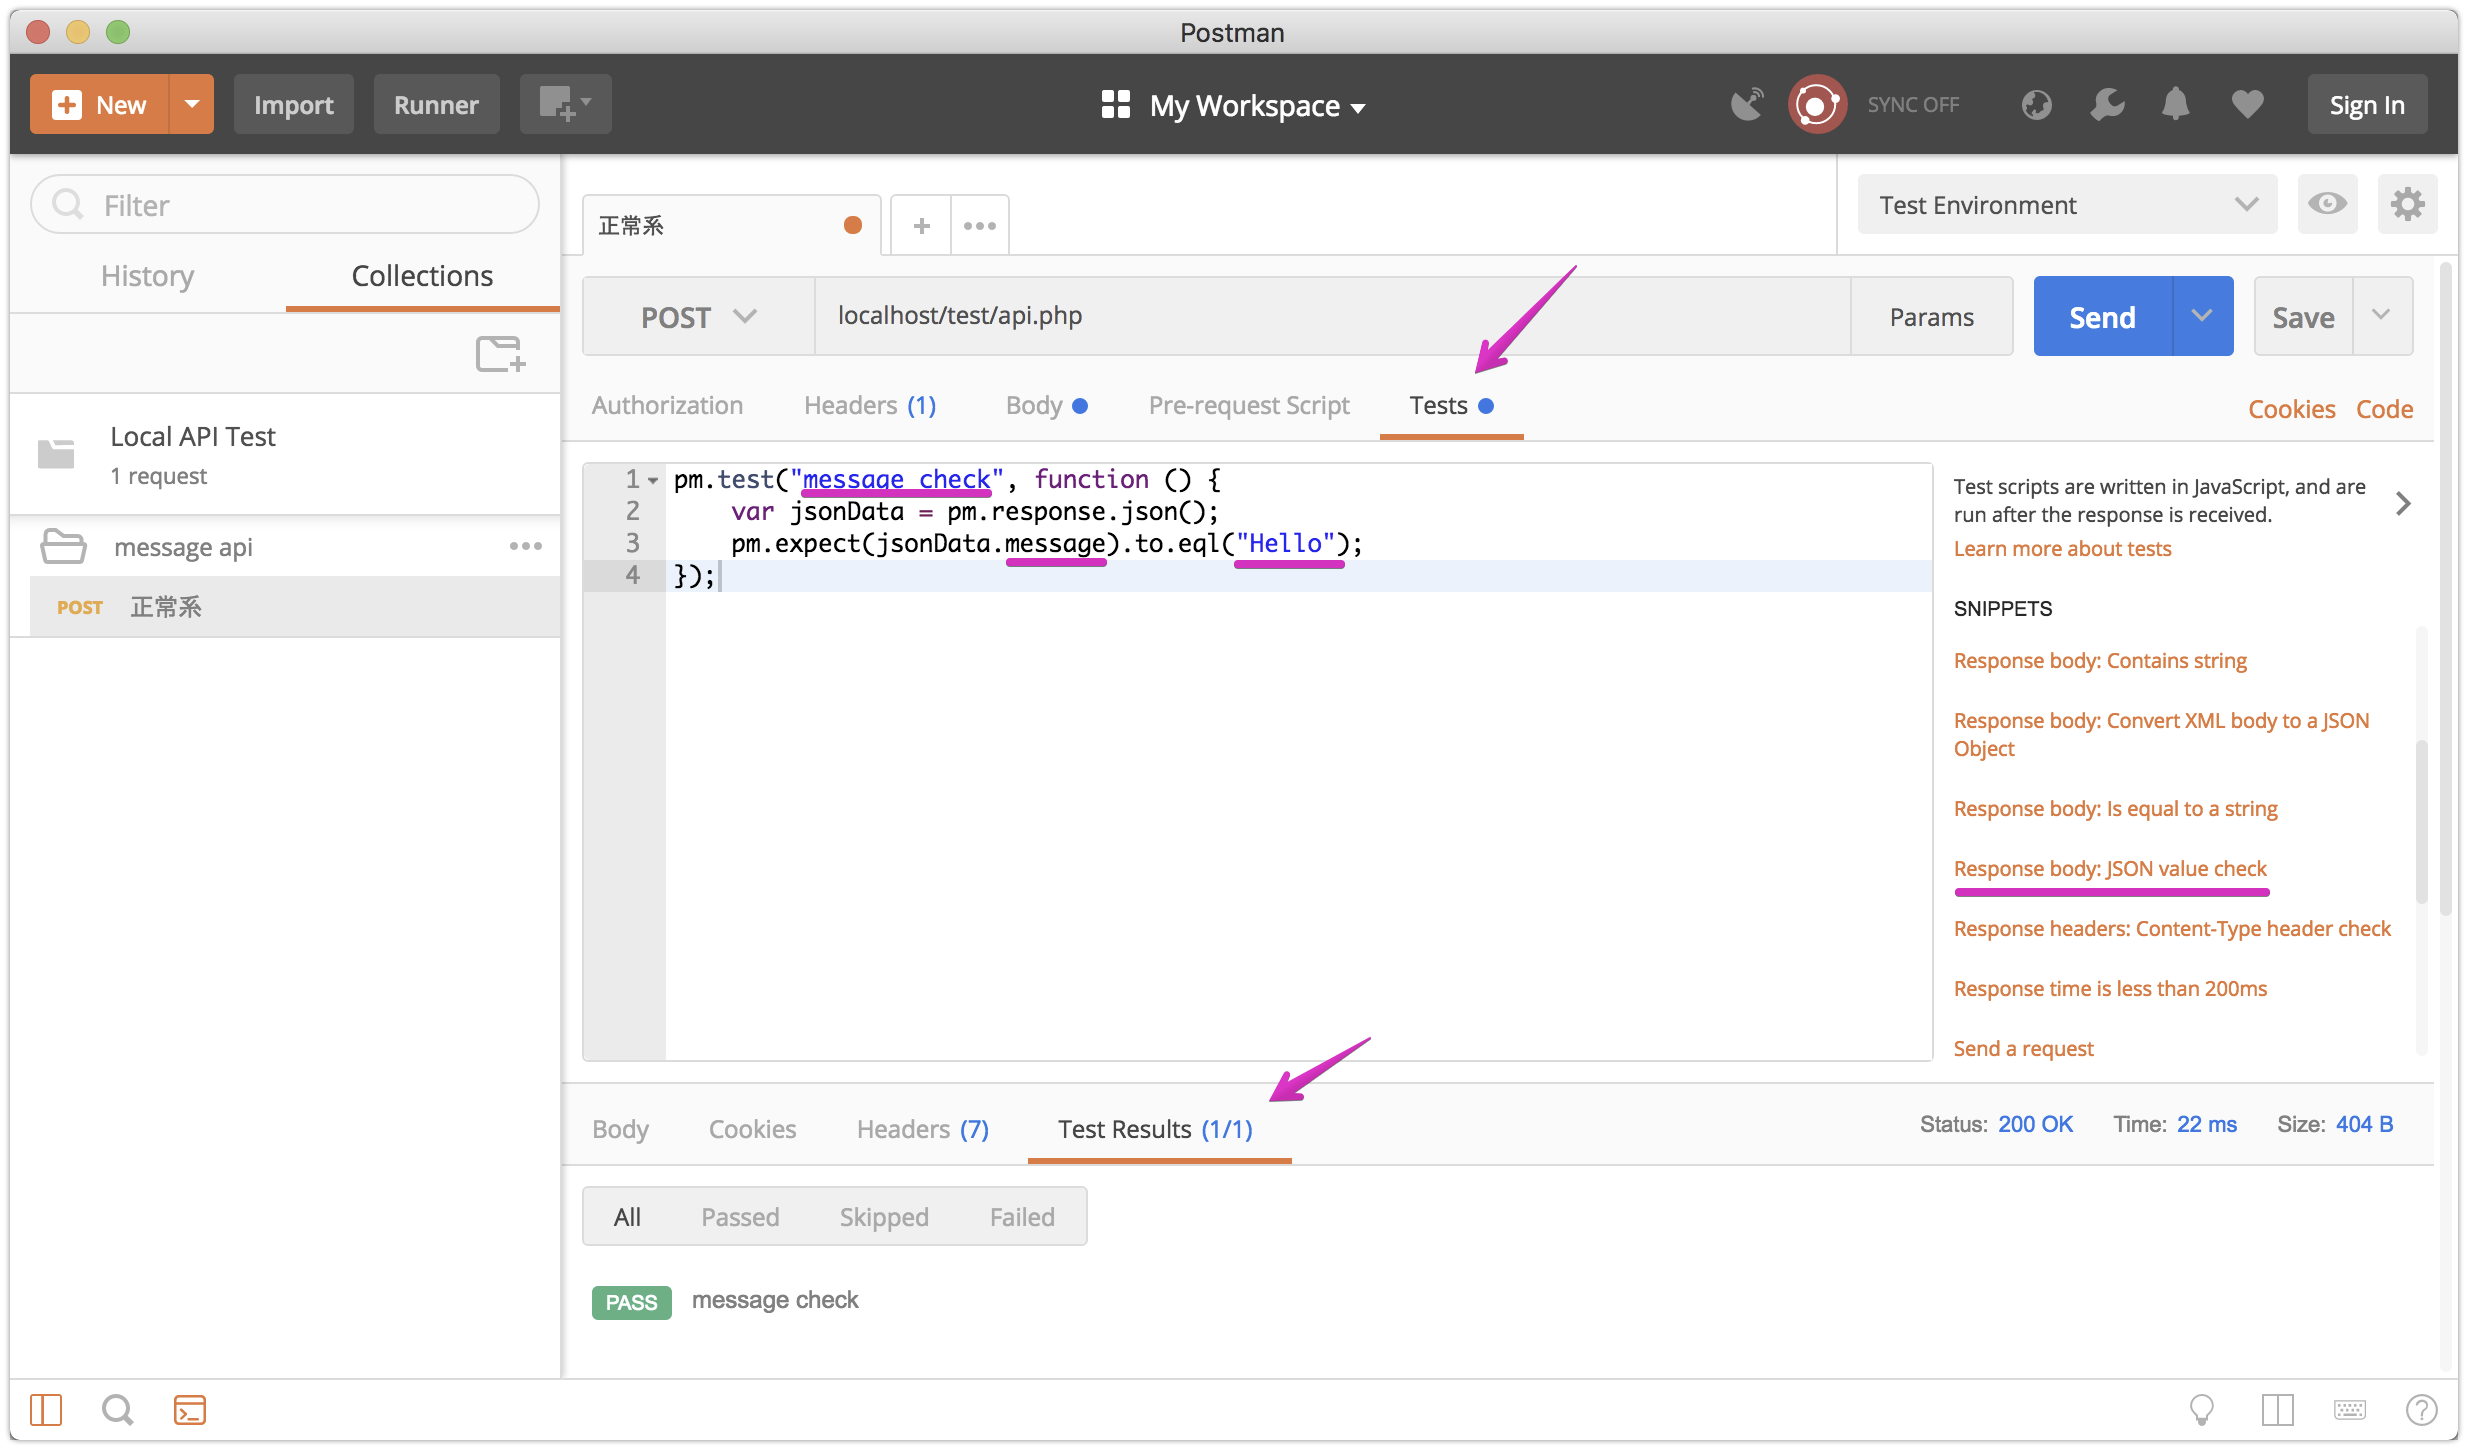Select the POST 正常系 request in sidebar
The image size is (2468, 1450).
click(x=295, y=607)
